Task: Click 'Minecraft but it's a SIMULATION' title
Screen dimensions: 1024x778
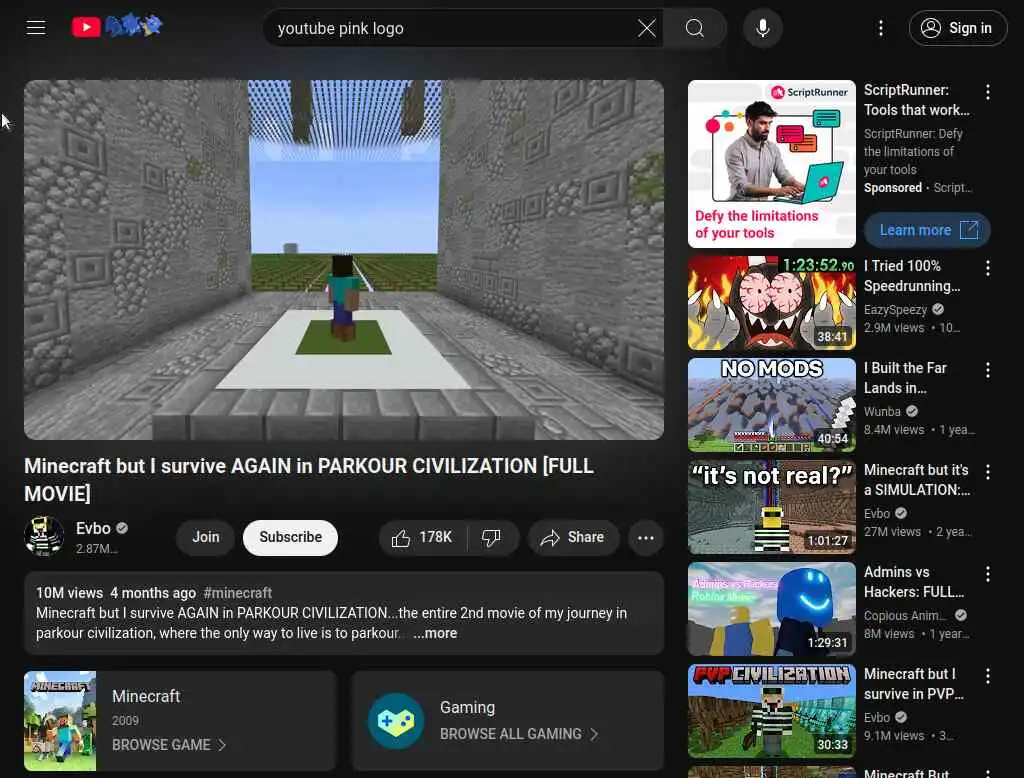Action: [917, 479]
